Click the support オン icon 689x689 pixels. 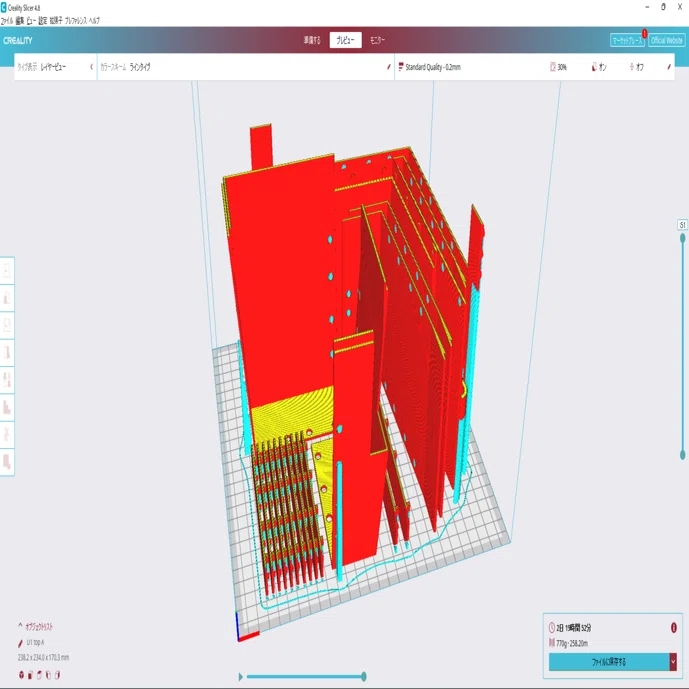[594, 67]
